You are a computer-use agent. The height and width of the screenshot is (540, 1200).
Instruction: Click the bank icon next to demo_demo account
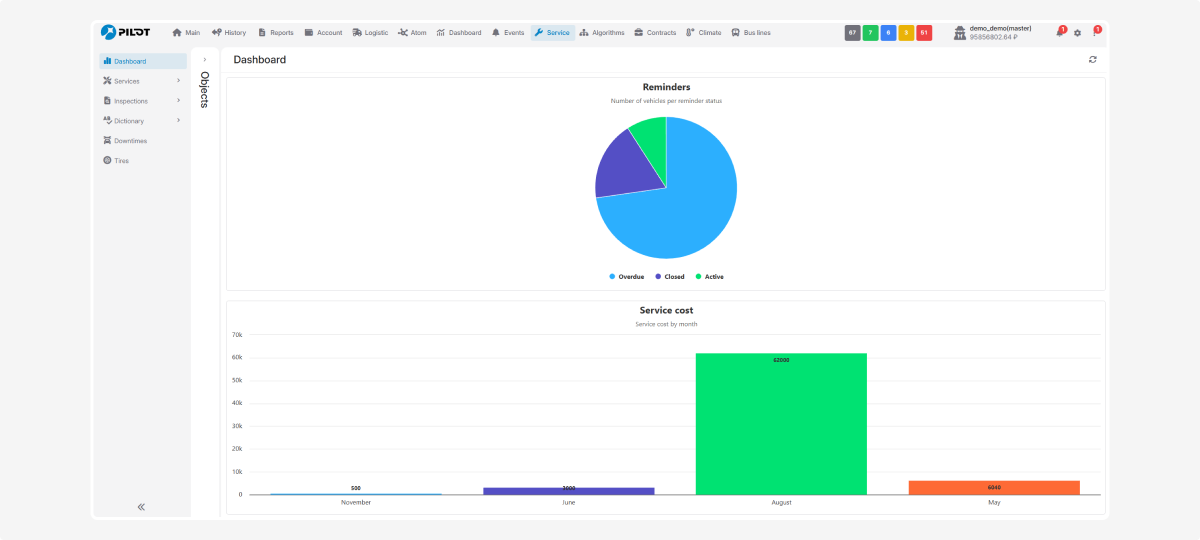click(x=960, y=33)
